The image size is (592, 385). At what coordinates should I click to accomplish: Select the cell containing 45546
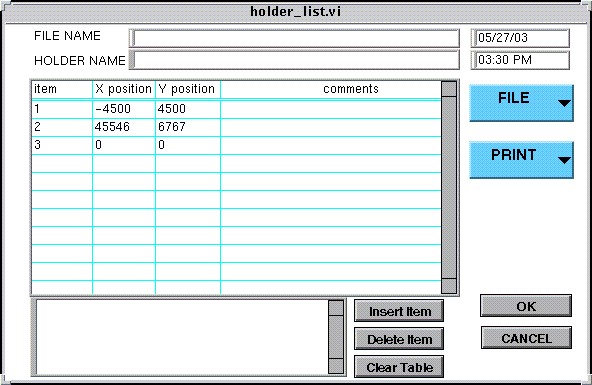[x=124, y=127]
